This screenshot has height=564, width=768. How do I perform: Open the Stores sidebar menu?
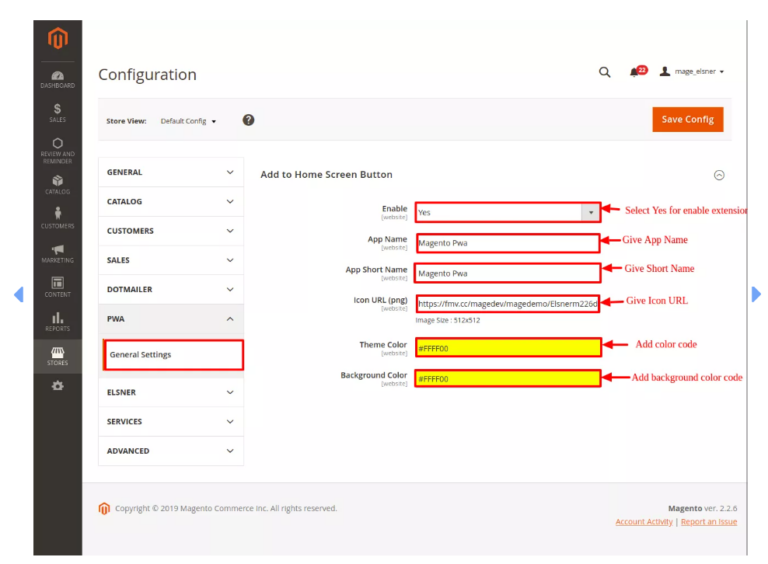(58, 356)
